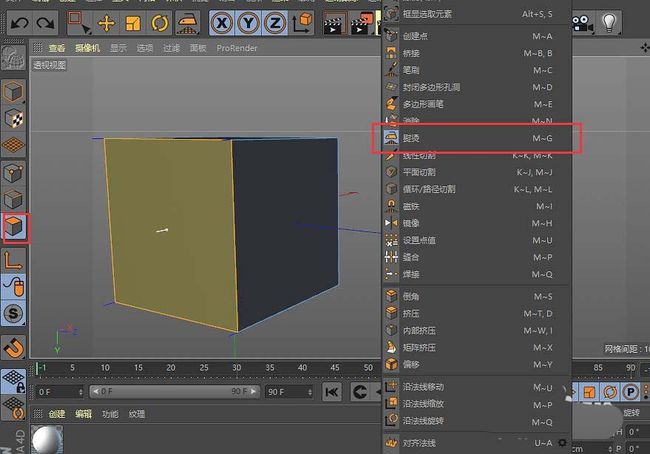Open the Iron tool dropdown in the top toolbar
This screenshot has width=650, height=454.
(187, 23)
